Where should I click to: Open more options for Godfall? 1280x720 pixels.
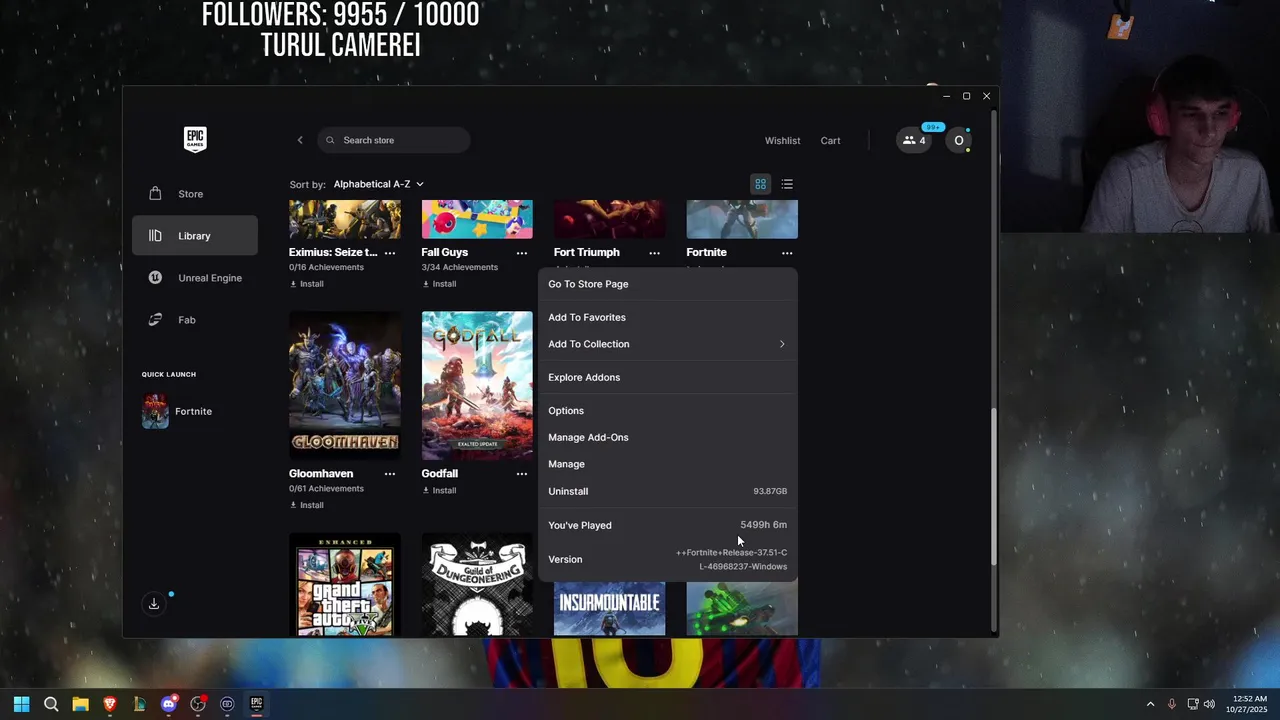point(522,474)
